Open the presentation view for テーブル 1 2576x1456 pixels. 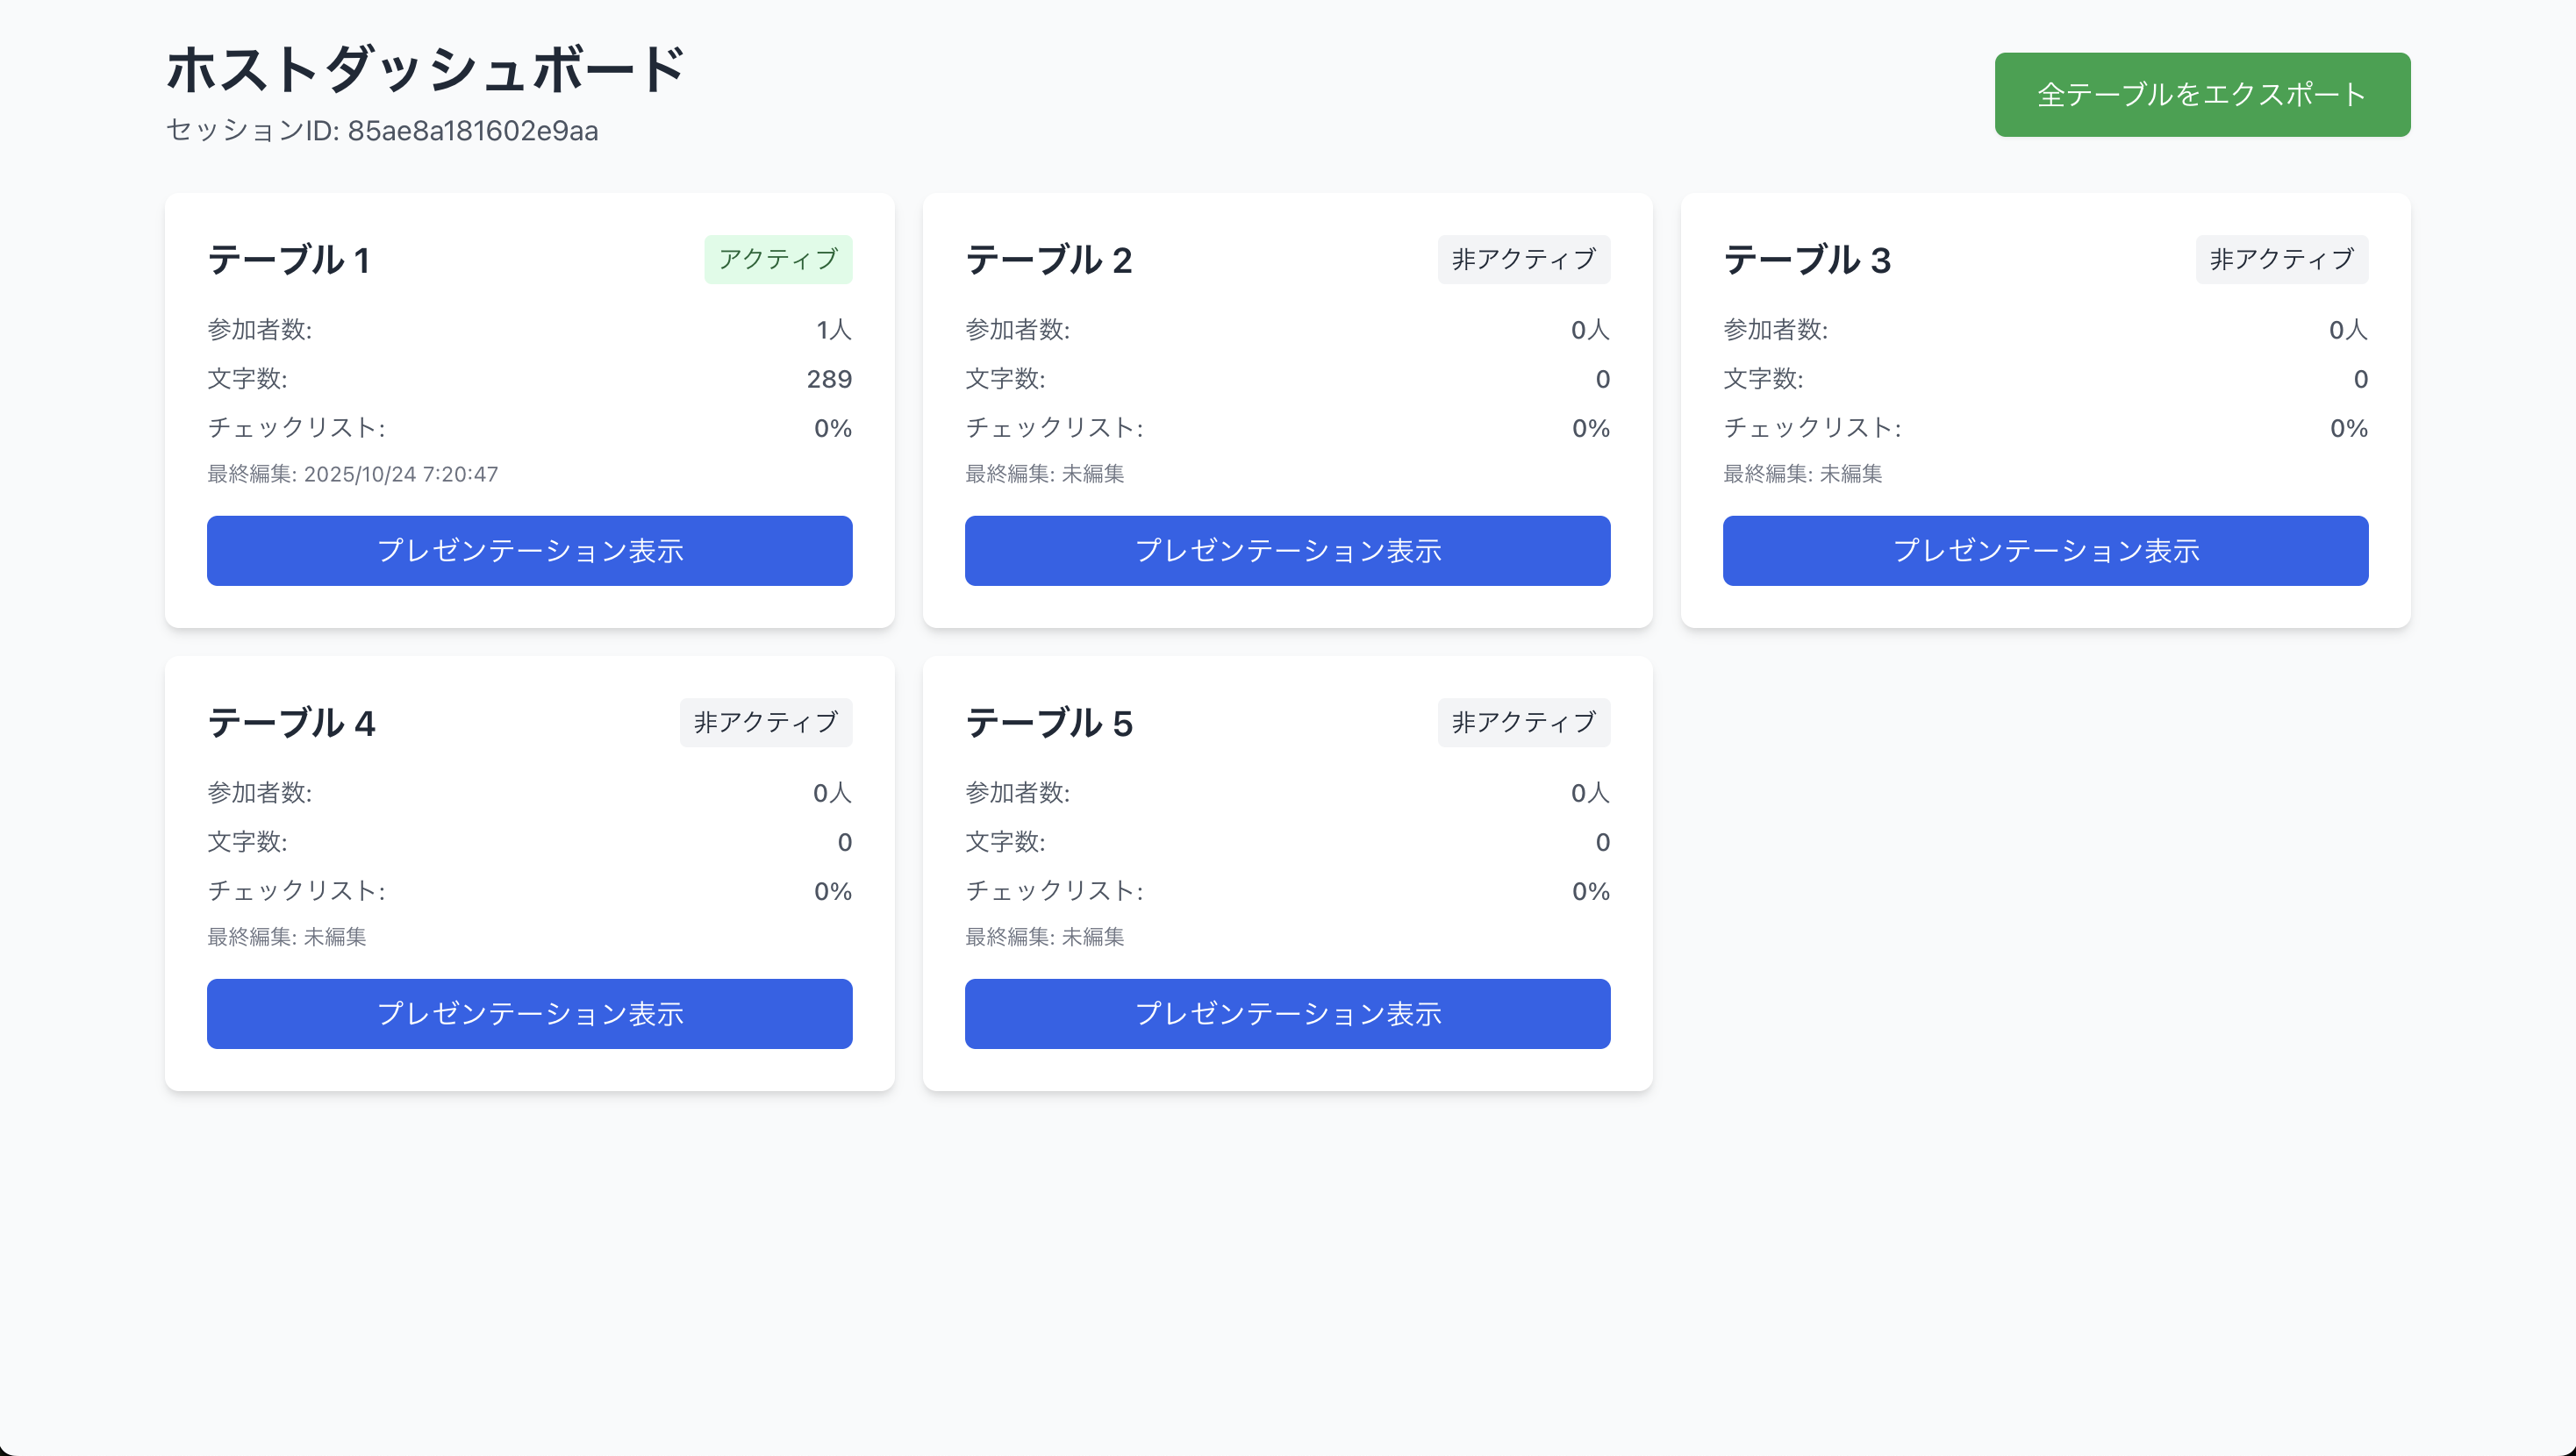click(529, 551)
